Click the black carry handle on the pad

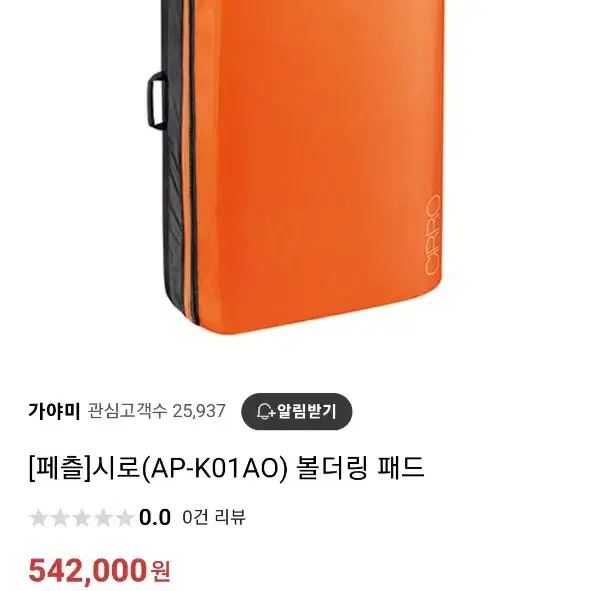[x=157, y=101]
